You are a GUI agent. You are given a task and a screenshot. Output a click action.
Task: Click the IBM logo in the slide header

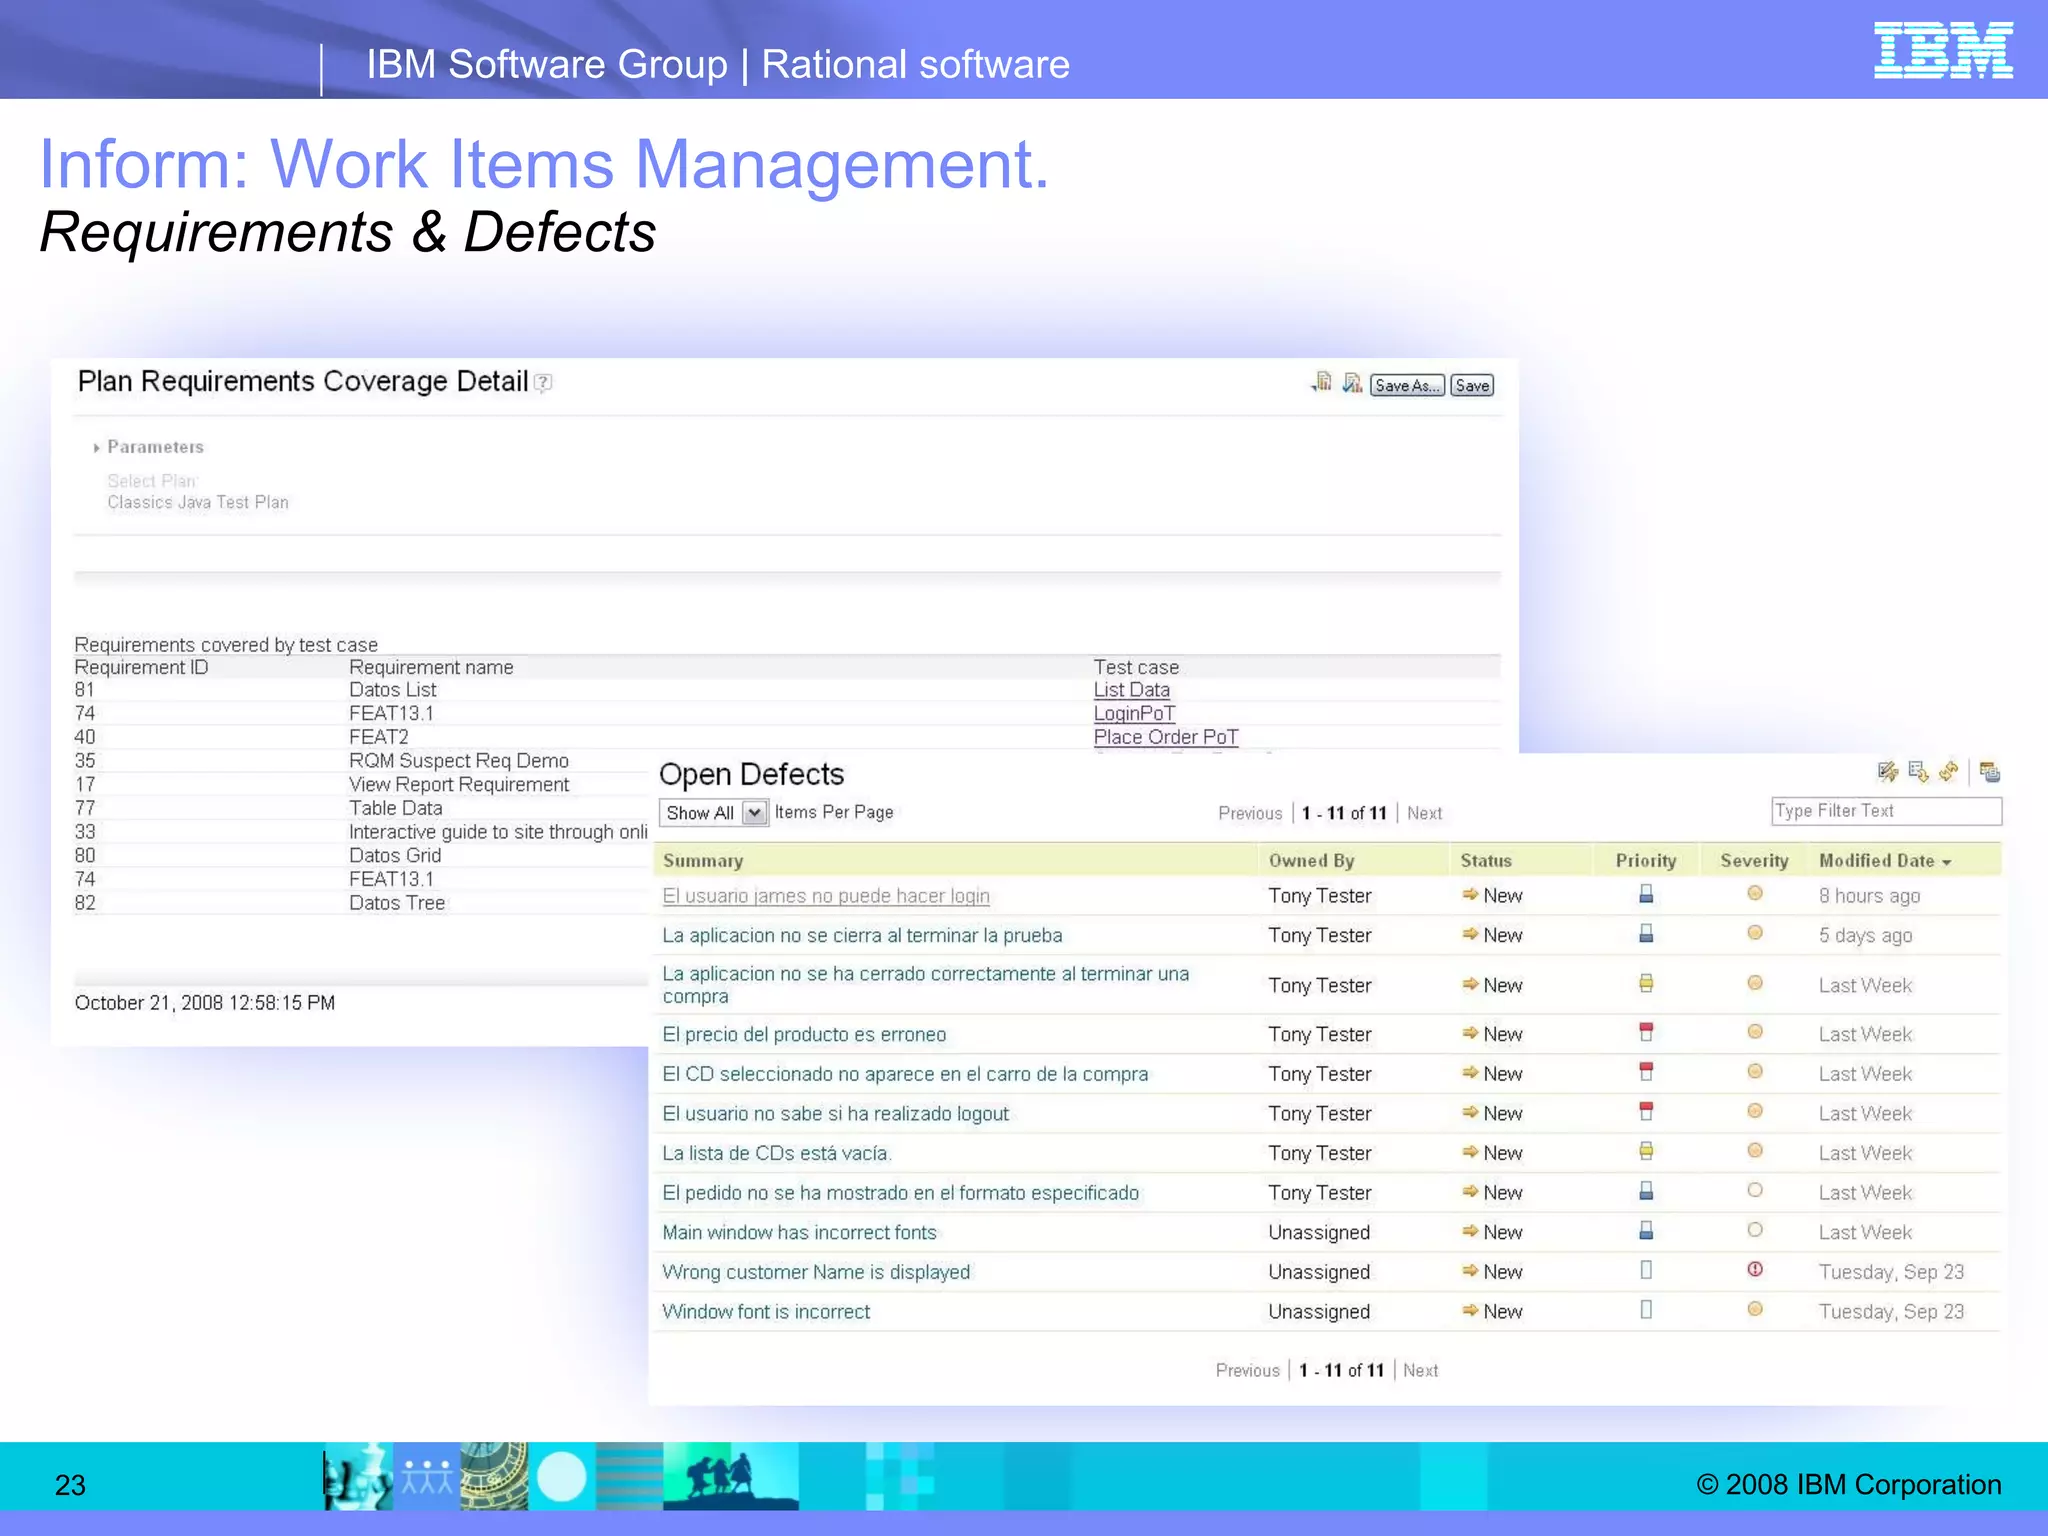click(1943, 50)
